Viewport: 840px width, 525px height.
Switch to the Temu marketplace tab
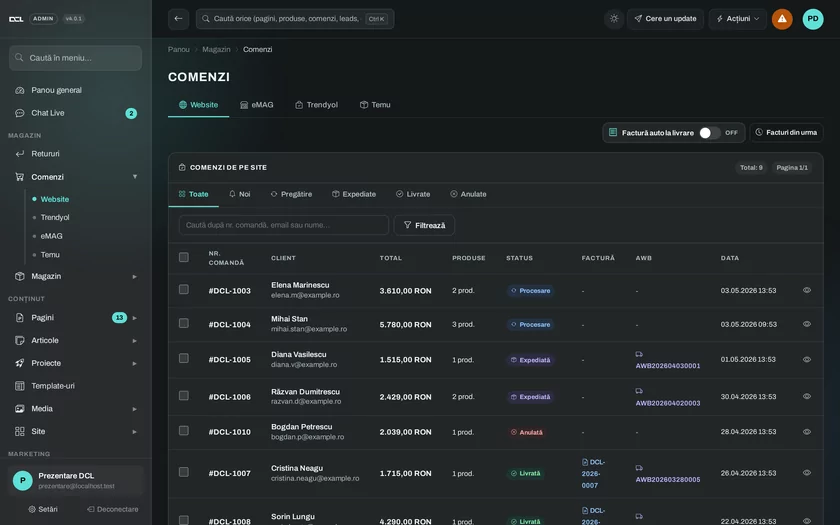tap(375, 105)
